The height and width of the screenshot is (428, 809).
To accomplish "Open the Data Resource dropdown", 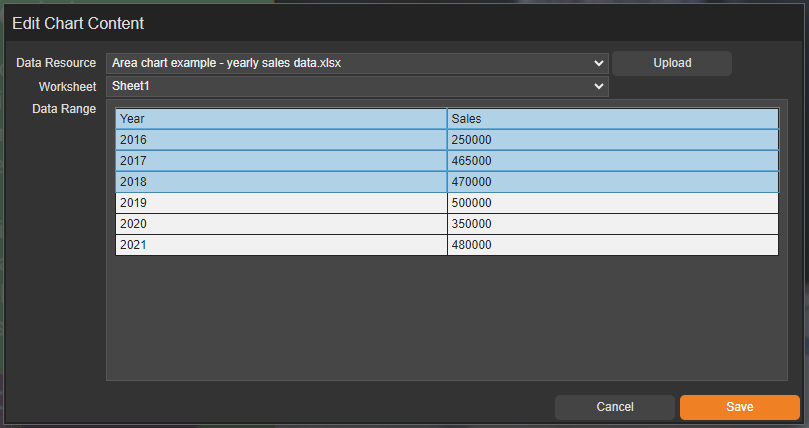I will 357,63.
